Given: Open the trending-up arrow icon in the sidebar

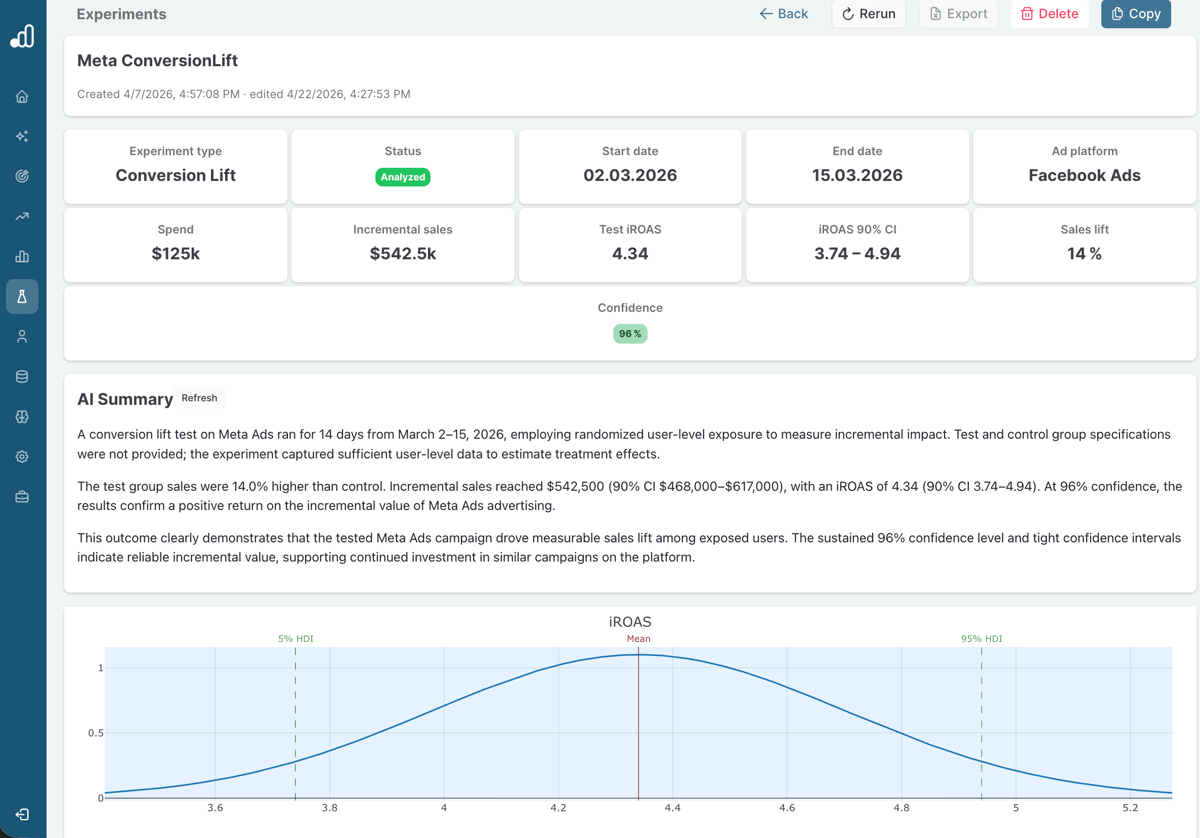Looking at the screenshot, I should pyautogui.click(x=22, y=216).
